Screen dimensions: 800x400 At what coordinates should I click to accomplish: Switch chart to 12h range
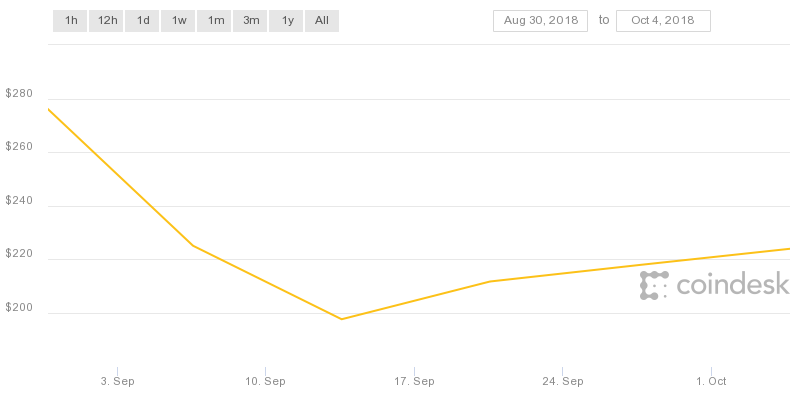click(x=107, y=20)
